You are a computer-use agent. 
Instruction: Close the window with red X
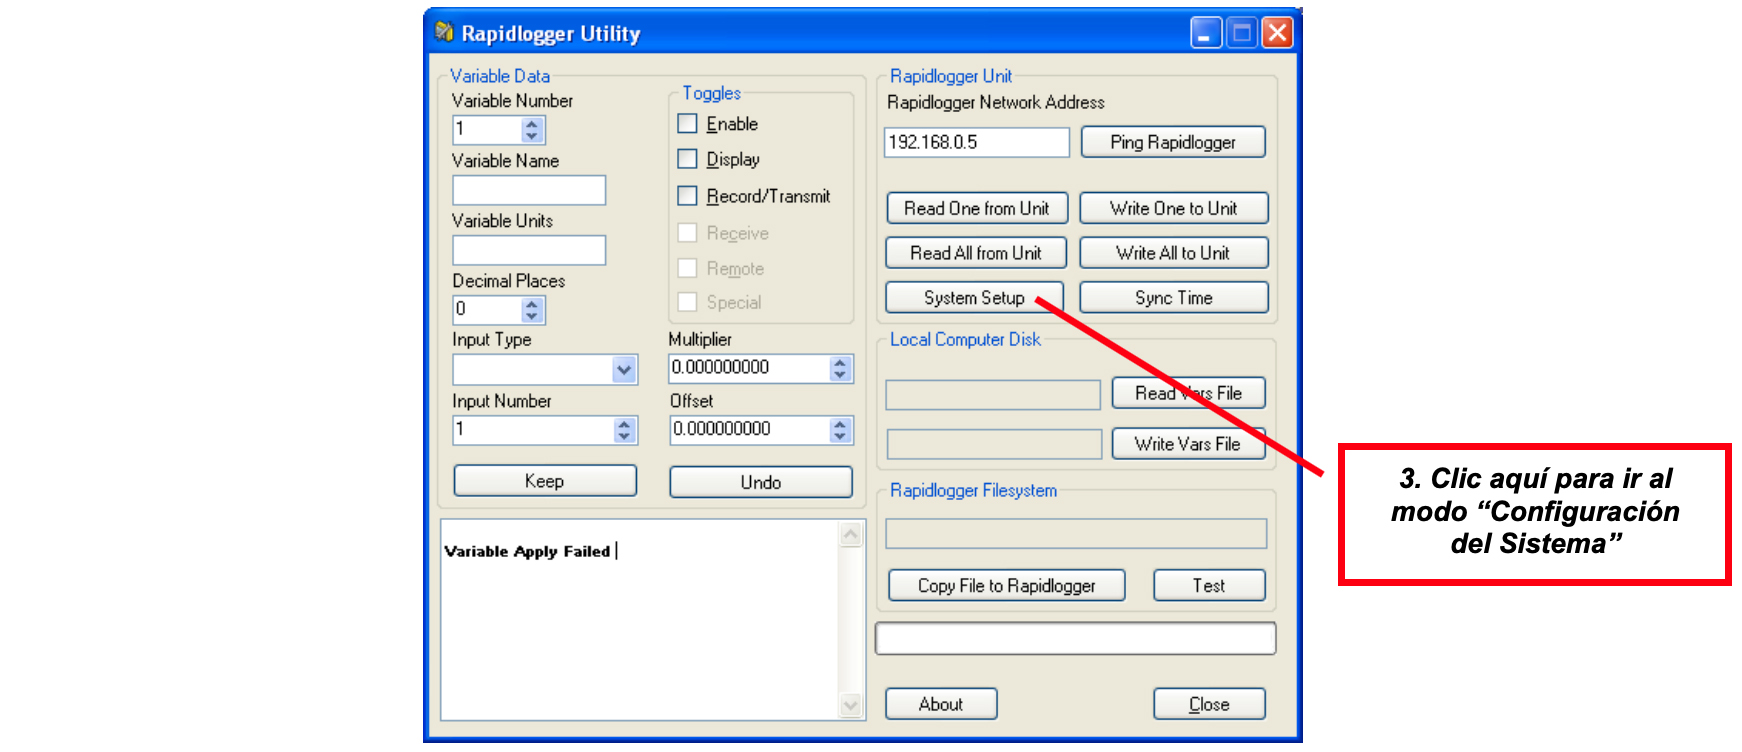(1277, 33)
